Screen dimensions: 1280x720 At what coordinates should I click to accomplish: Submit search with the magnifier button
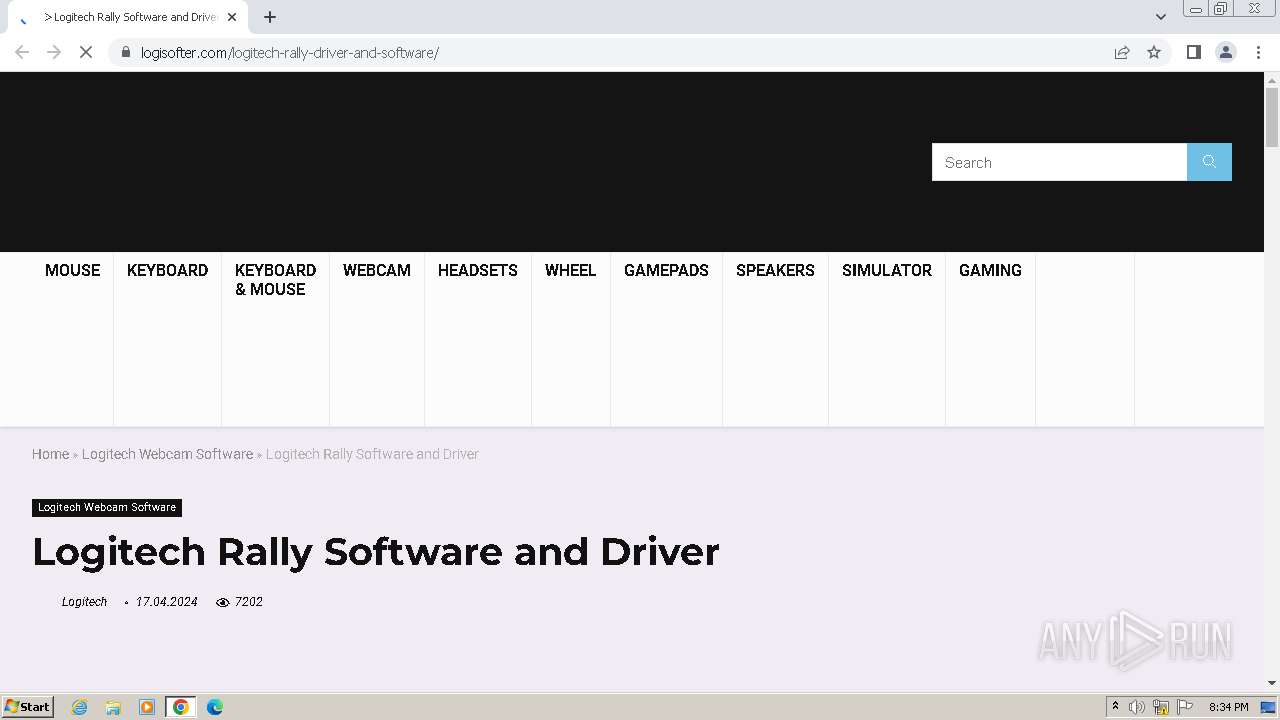[x=1209, y=162]
